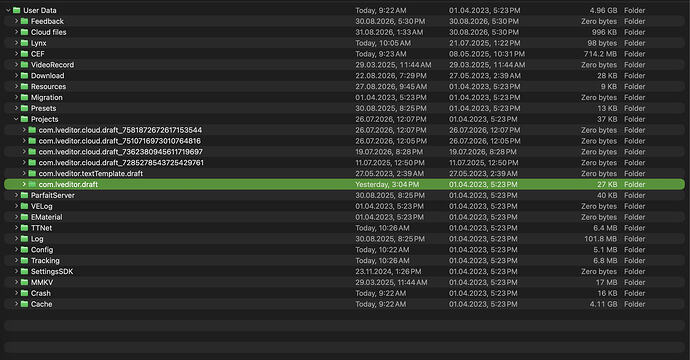Expand the Lynx folder chevron

16,43
